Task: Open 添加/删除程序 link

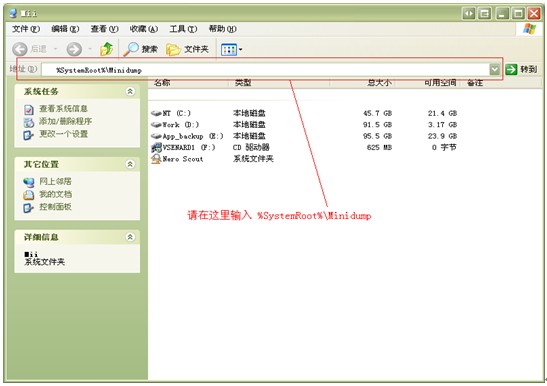Action: coord(65,121)
